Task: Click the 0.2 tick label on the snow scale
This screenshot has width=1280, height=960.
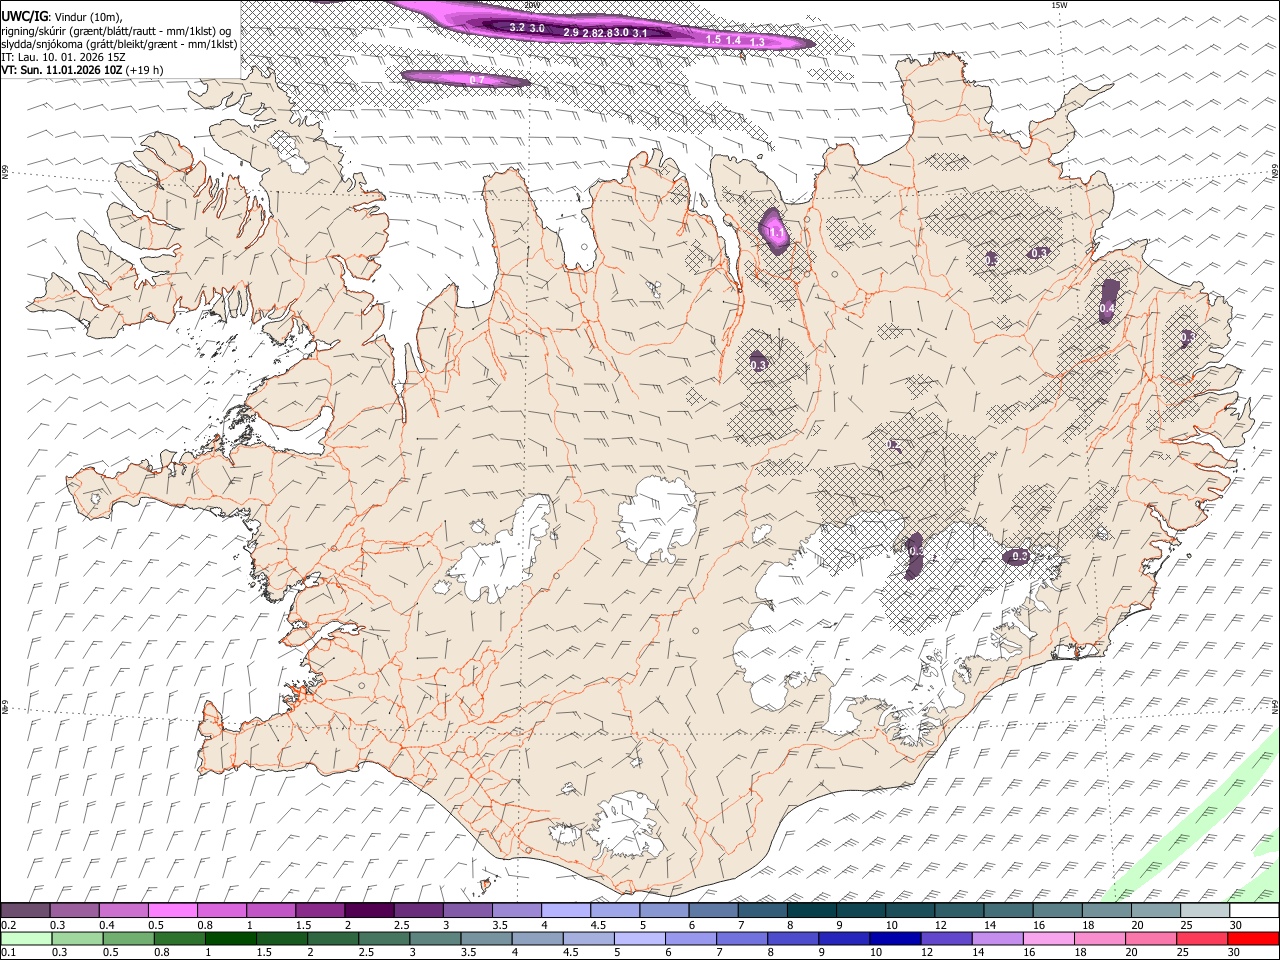Action: tap(7, 925)
